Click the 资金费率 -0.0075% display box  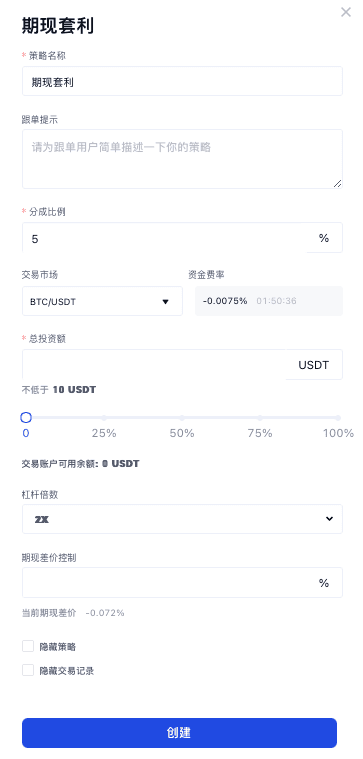pos(269,301)
